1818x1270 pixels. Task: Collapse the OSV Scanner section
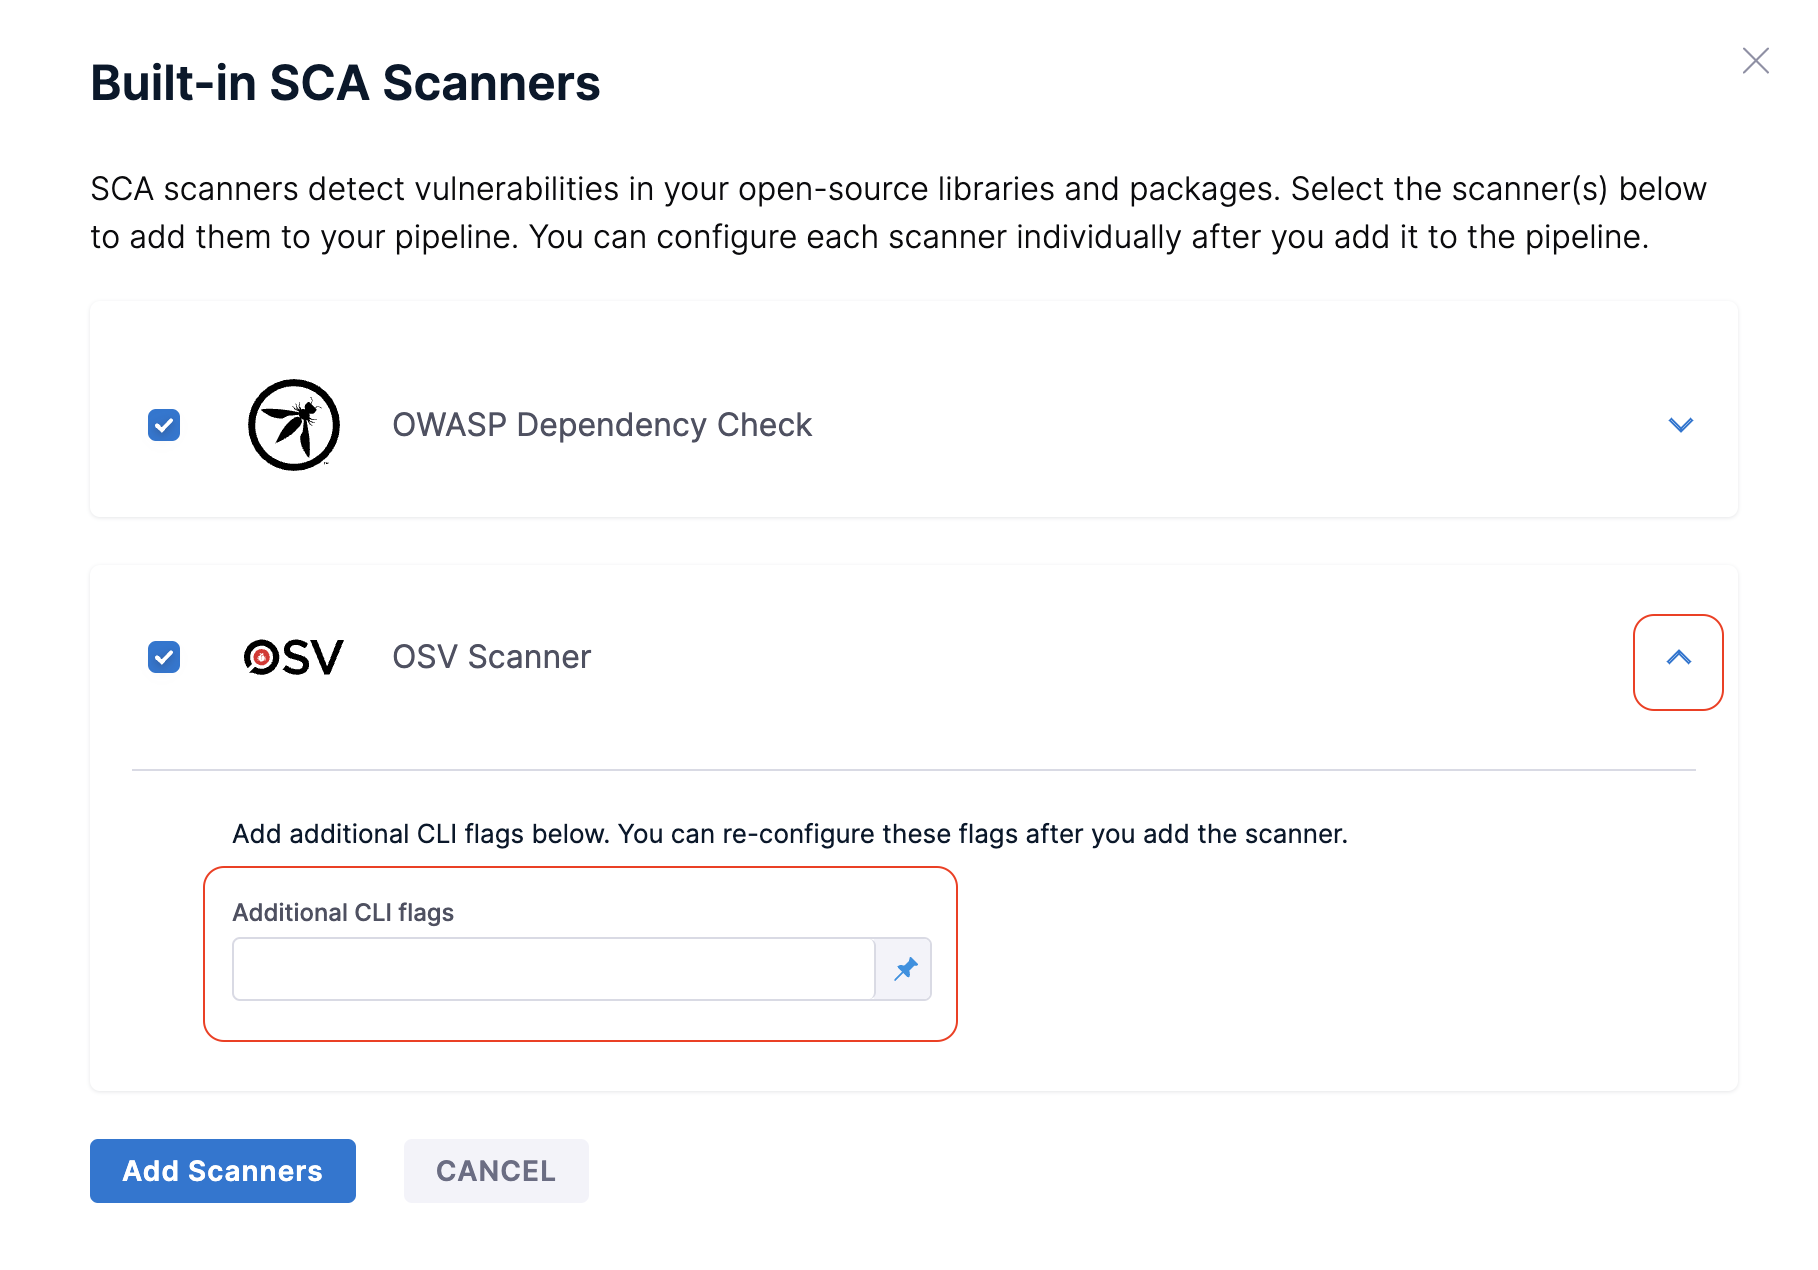tap(1678, 658)
